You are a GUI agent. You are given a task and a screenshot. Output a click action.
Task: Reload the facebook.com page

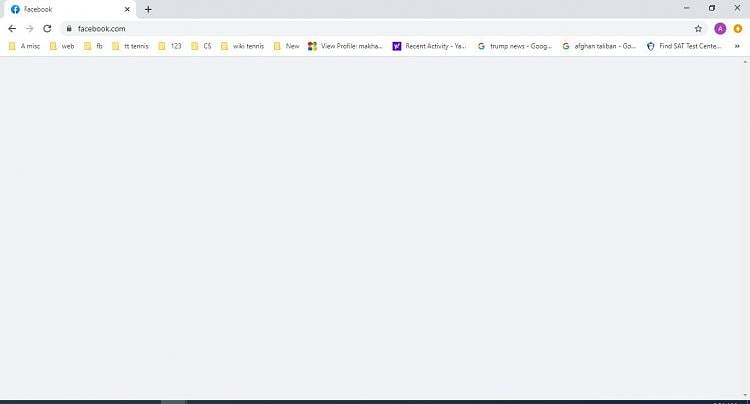pos(47,29)
